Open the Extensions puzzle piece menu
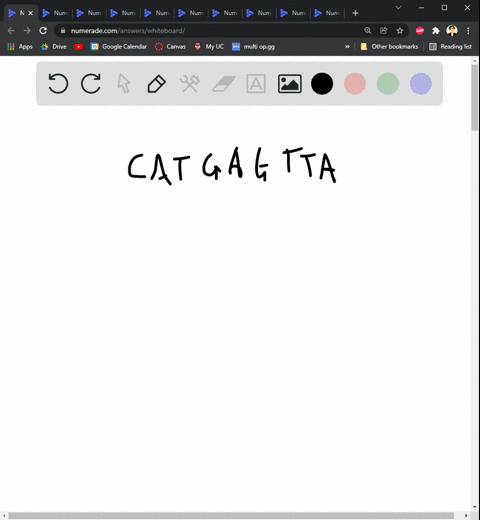480x520 pixels. [436, 31]
